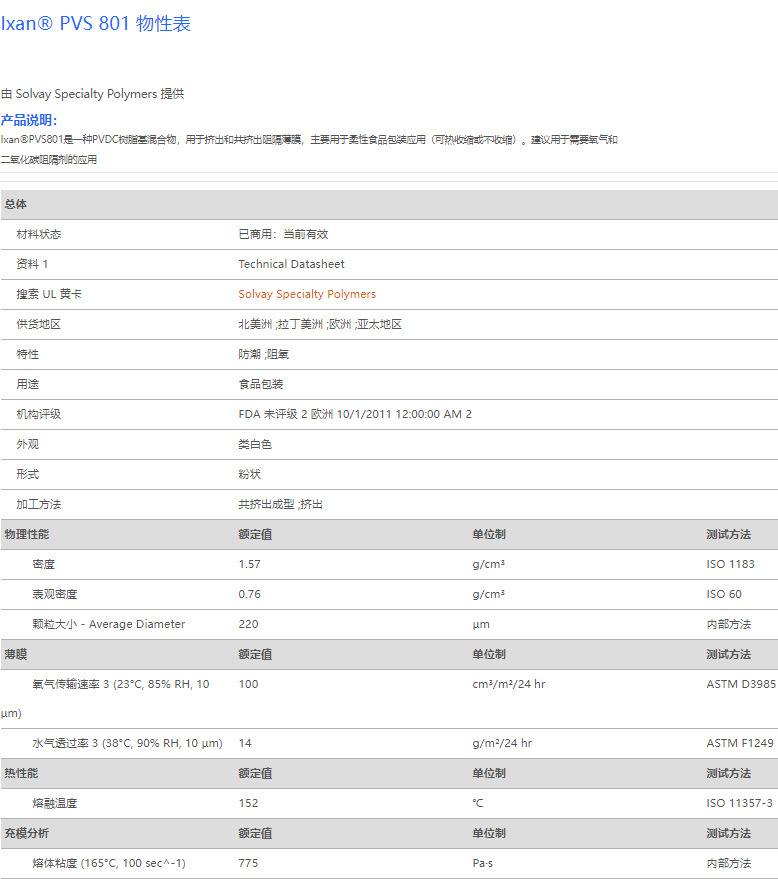Select the particle size value 220
This screenshot has width=778, height=879.
pos(248,624)
